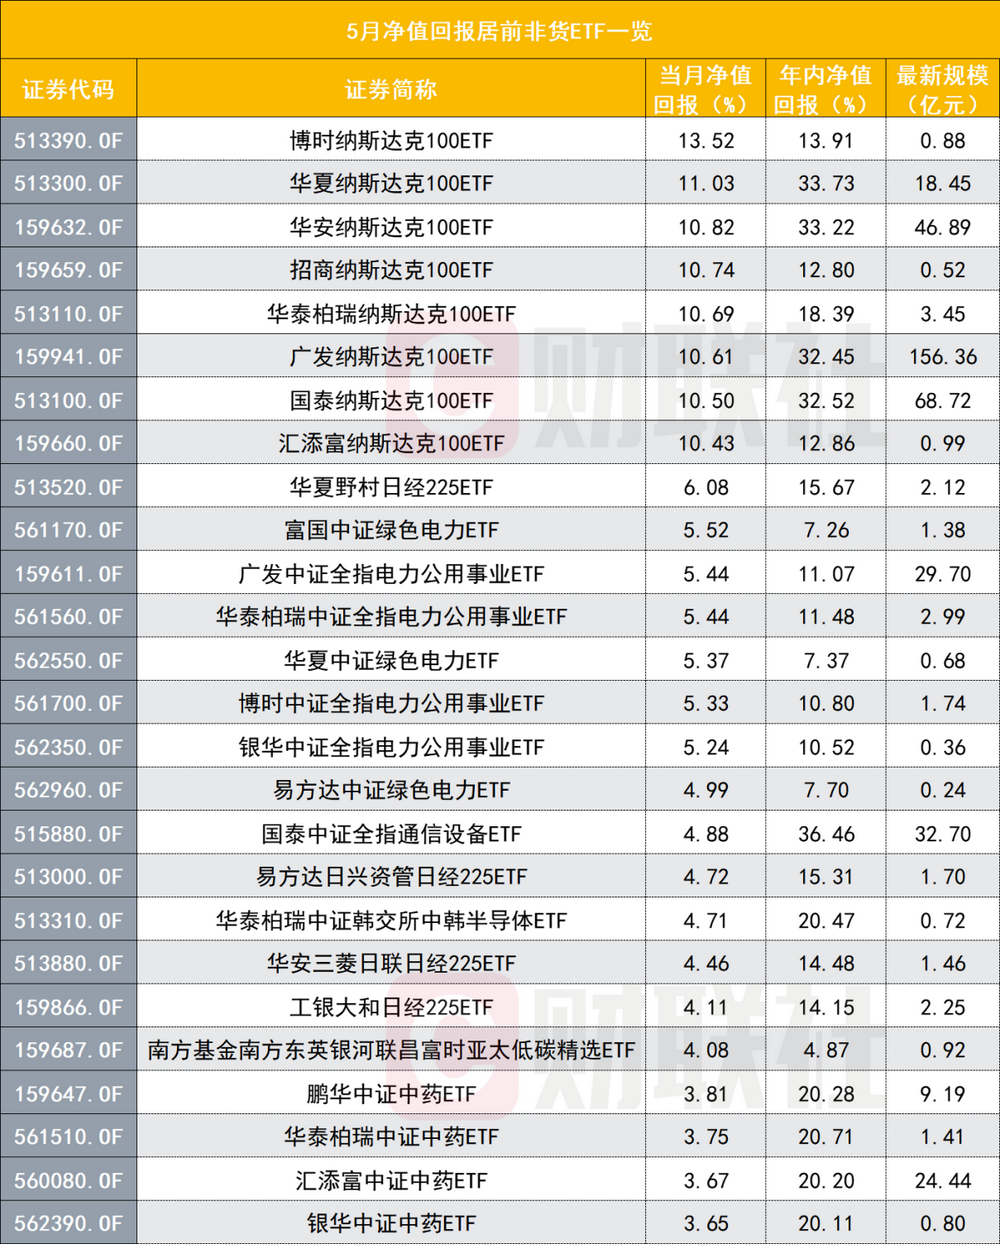Click the fund size value 9.19
Image resolution: width=1000 pixels, height=1245 pixels.
942,1094
